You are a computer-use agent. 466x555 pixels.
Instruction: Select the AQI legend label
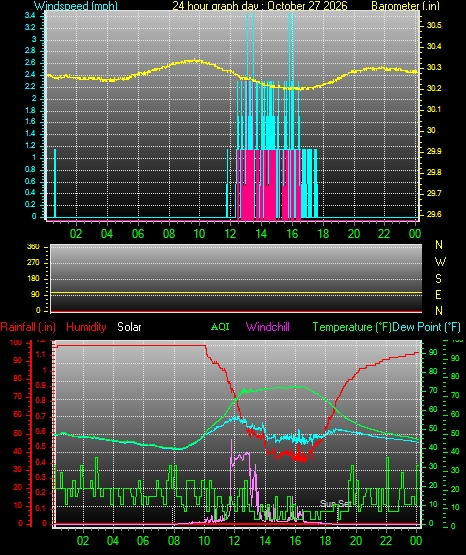pos(220,326)
